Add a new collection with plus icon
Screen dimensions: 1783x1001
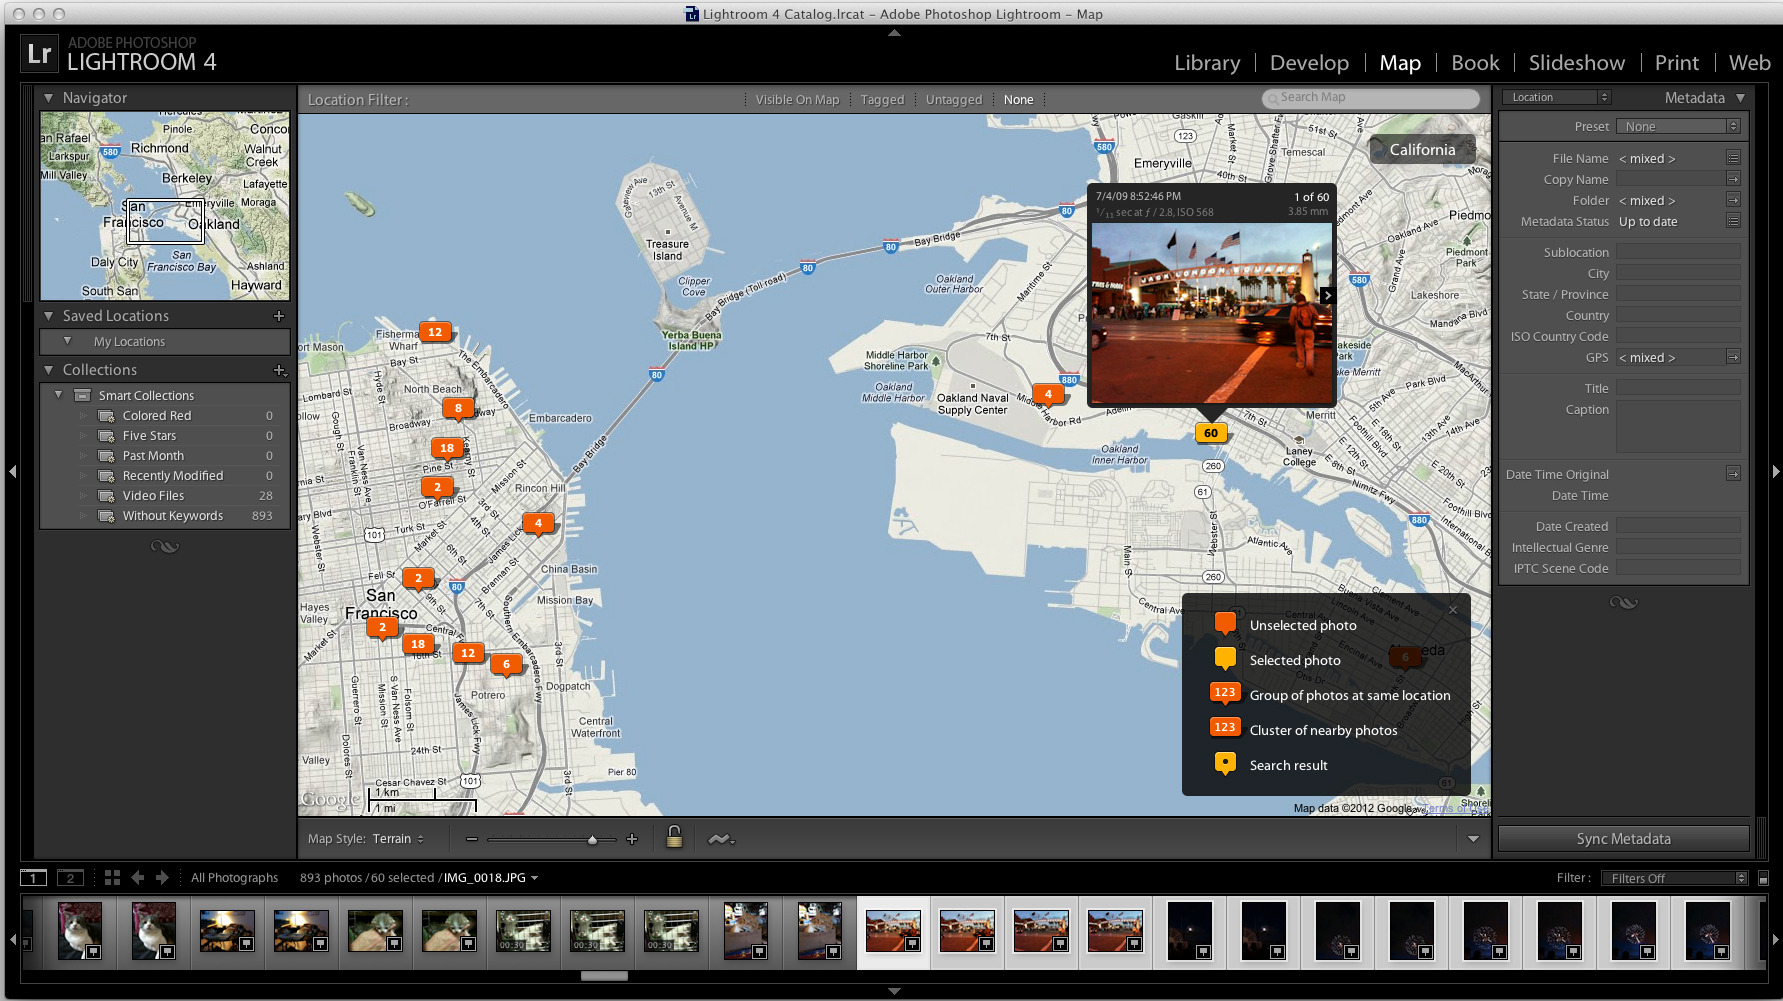280,370
